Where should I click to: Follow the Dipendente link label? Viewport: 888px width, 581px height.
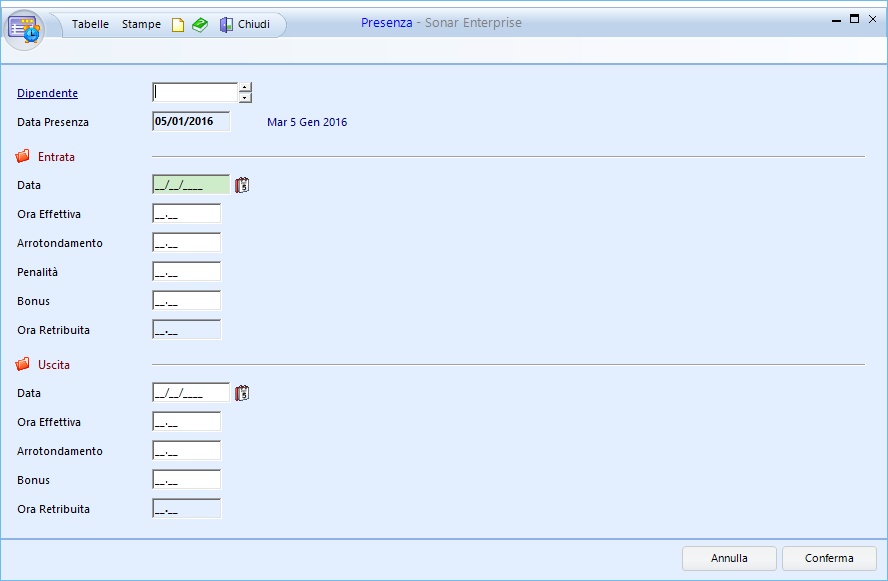(x=47, y=93)
